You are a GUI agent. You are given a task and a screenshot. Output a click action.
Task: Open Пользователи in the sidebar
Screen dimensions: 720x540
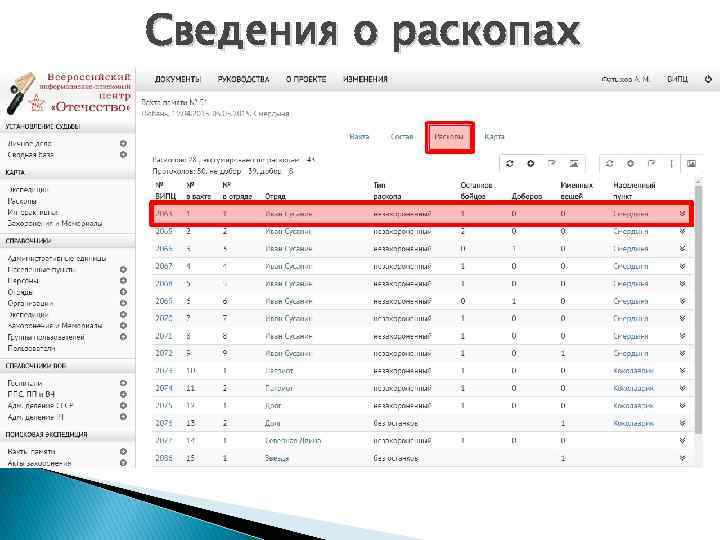pos(31,349)
